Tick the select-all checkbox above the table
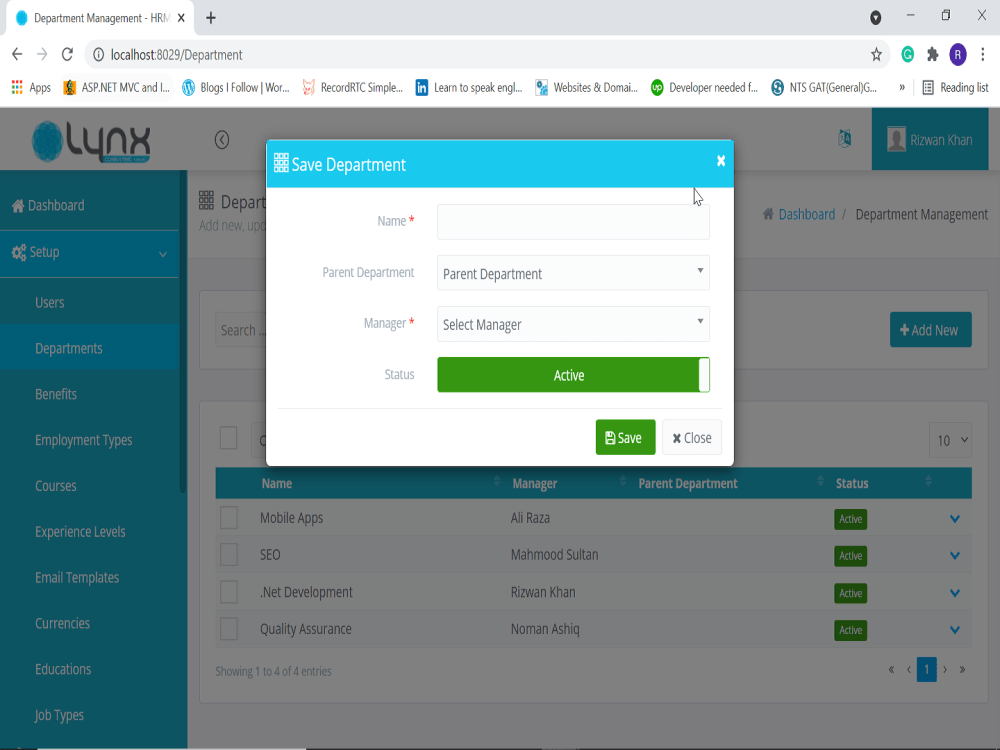Image resolution: width=1000 pixels, height=750 pixels. pos(228,438)
